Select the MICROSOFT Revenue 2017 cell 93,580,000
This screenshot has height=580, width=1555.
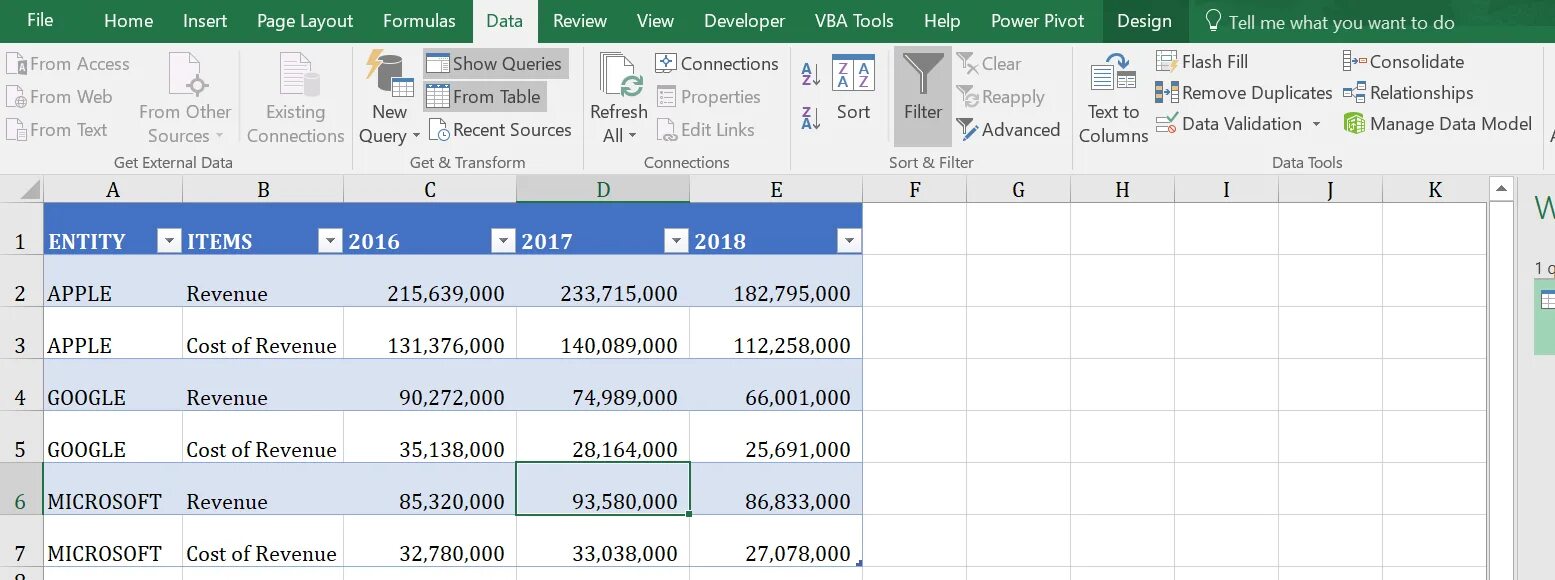(x=603, y=489)
